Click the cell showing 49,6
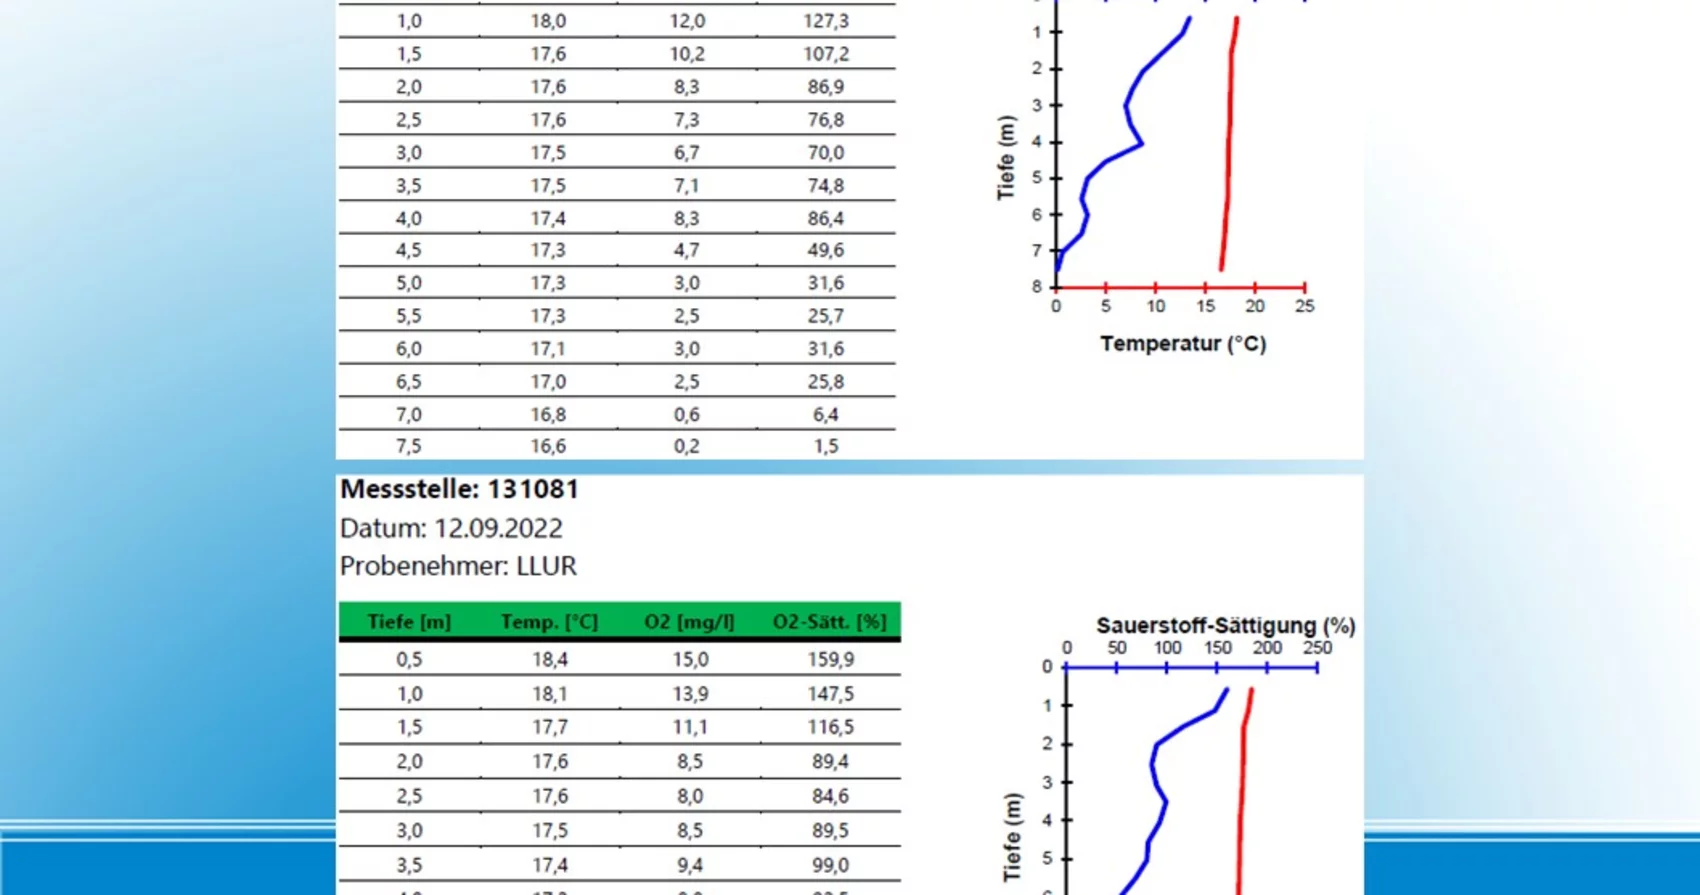This screenshot has height=895, width=1700. point(826,250)
